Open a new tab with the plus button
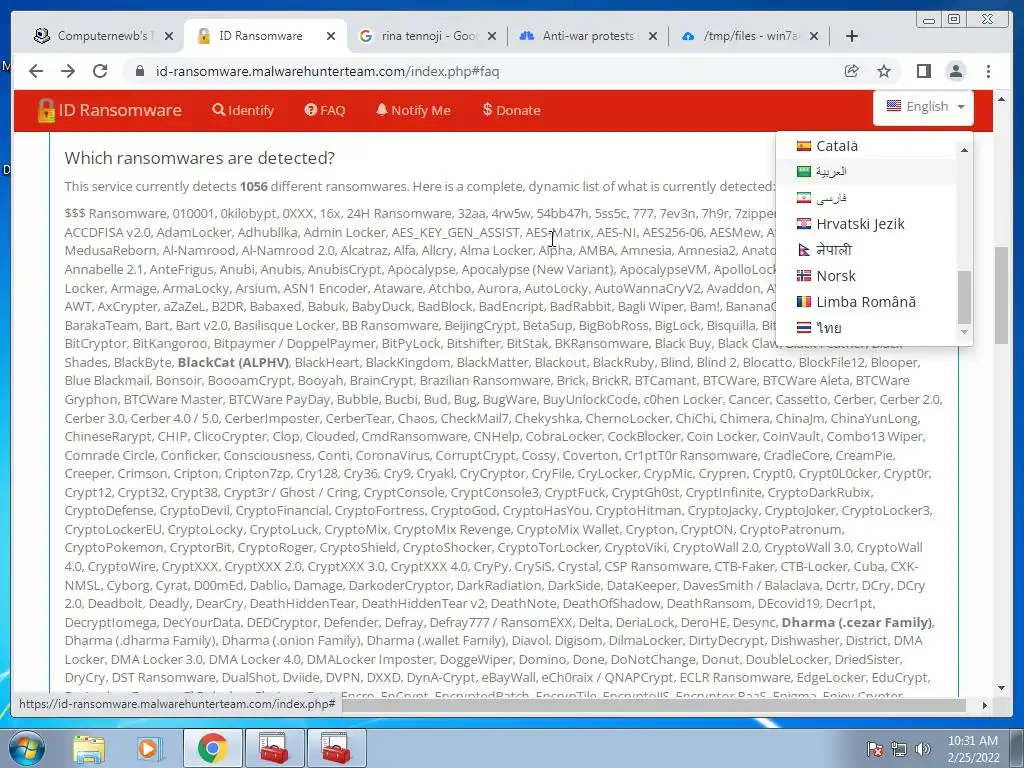 (x=852, y=36)
